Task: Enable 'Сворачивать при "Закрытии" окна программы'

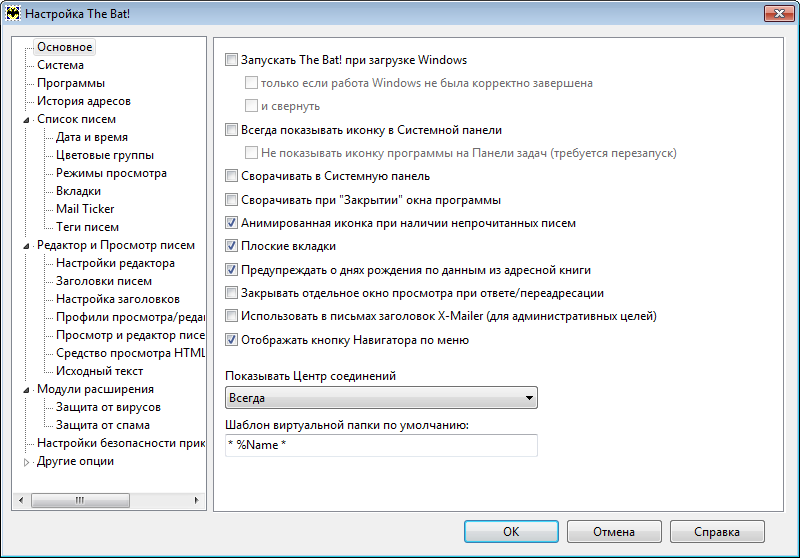Action: (232, 200)
